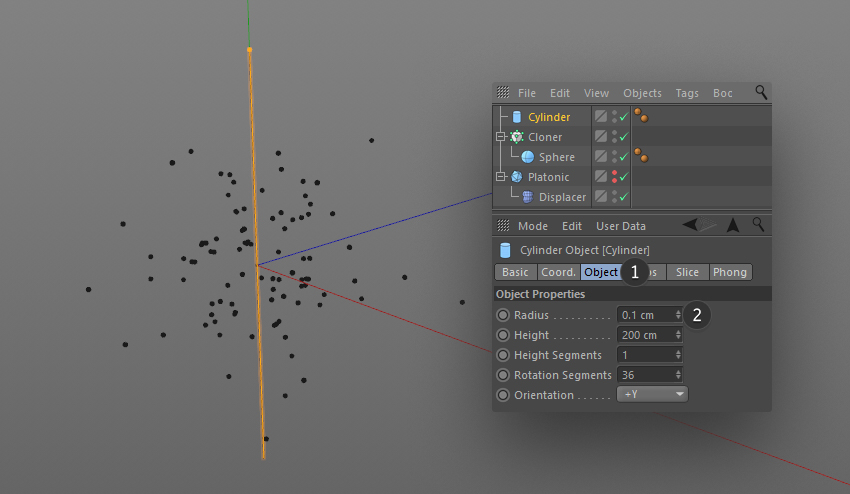The width and height of the screenshot is (850, 494).
Task: Click the Platonic row layer square
Action: (601, 176)
